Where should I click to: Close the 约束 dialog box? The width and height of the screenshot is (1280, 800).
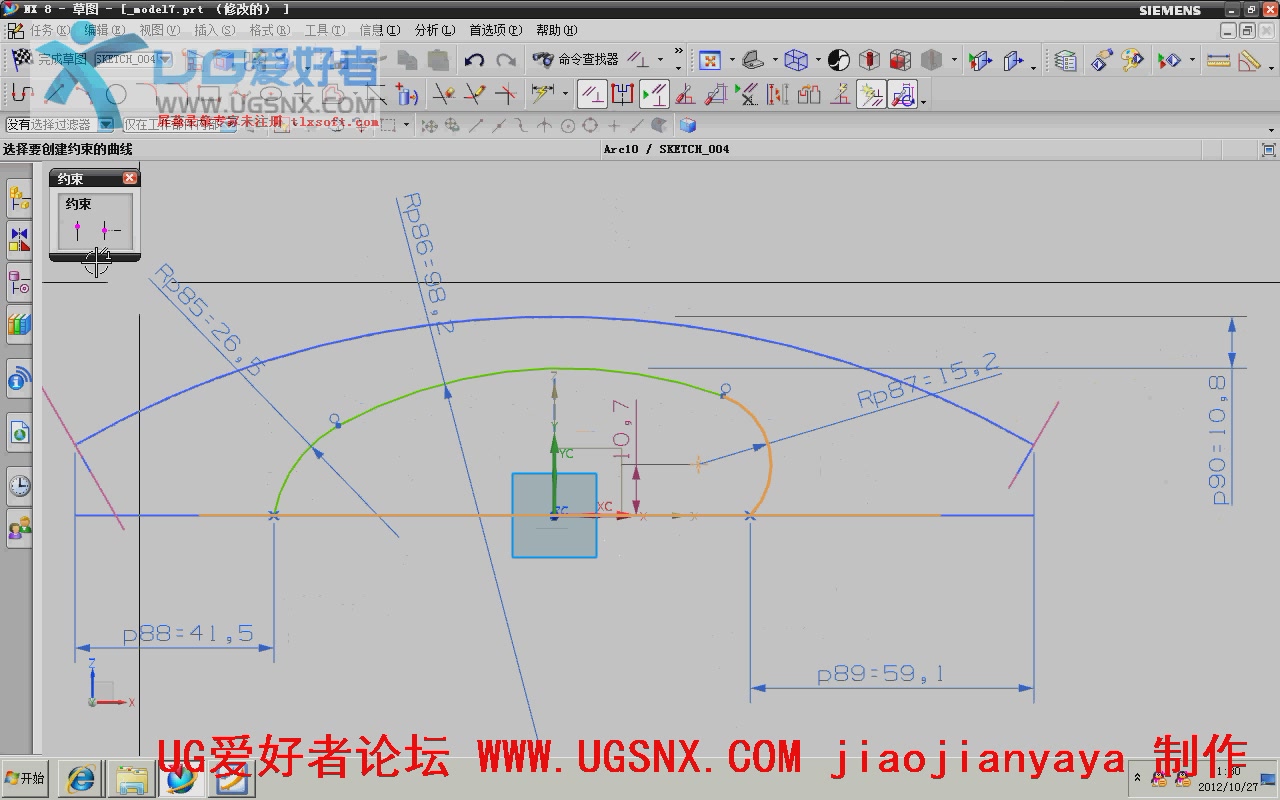tap(130, 178)
